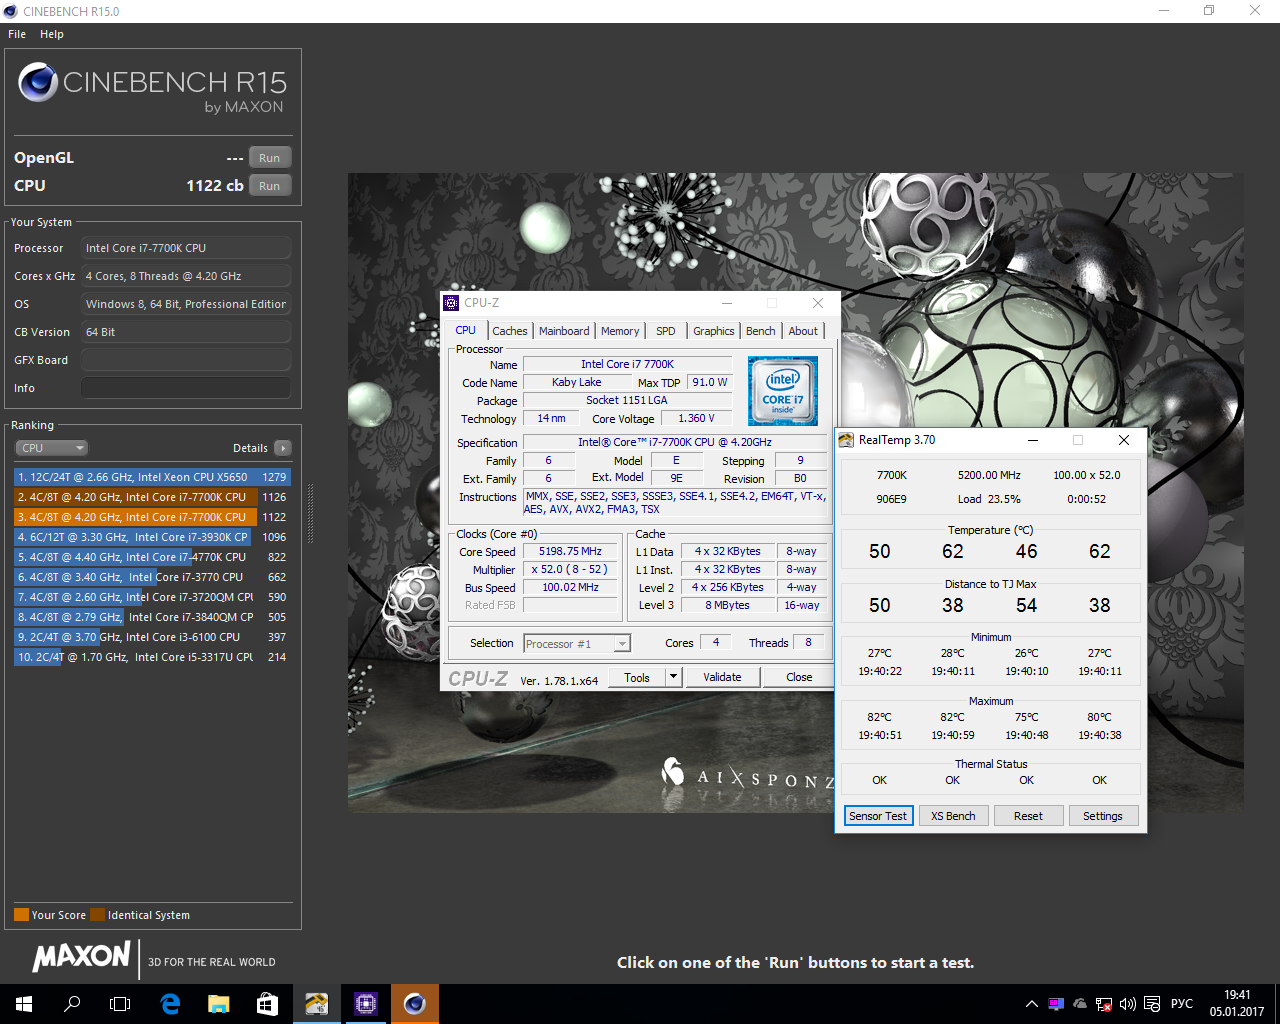
Task: Switch to the Caches tab in CPU-Z
Action: 510,331
